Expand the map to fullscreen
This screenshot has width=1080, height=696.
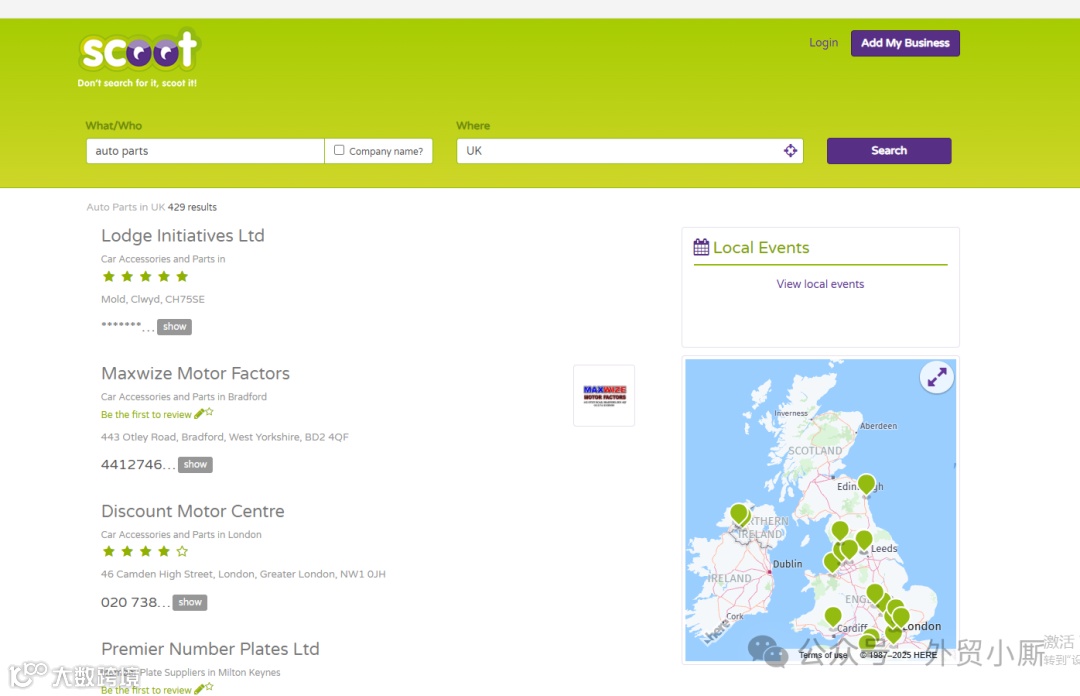point(937,377)
